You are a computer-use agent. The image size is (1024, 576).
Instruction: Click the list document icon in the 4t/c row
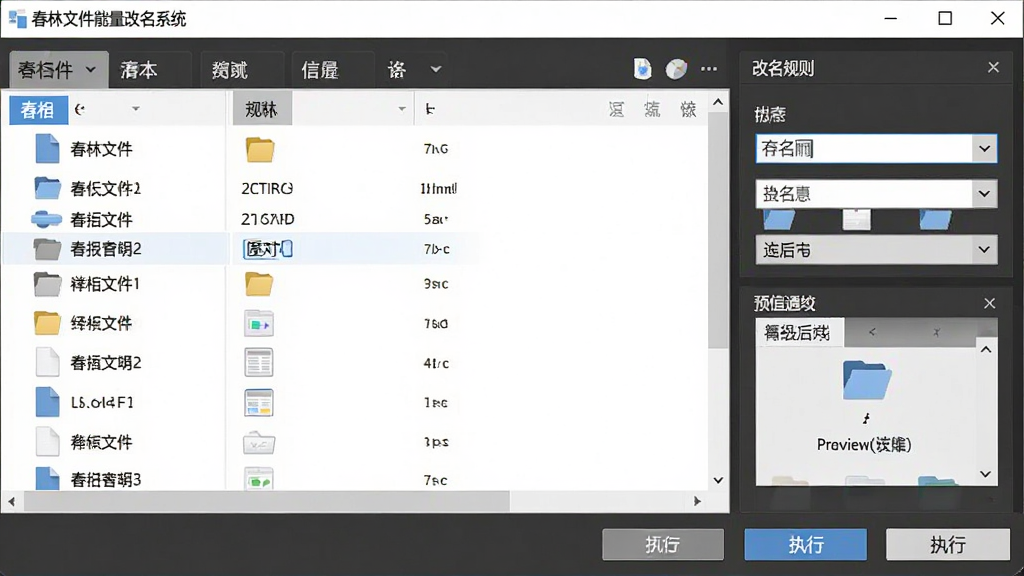259,362
